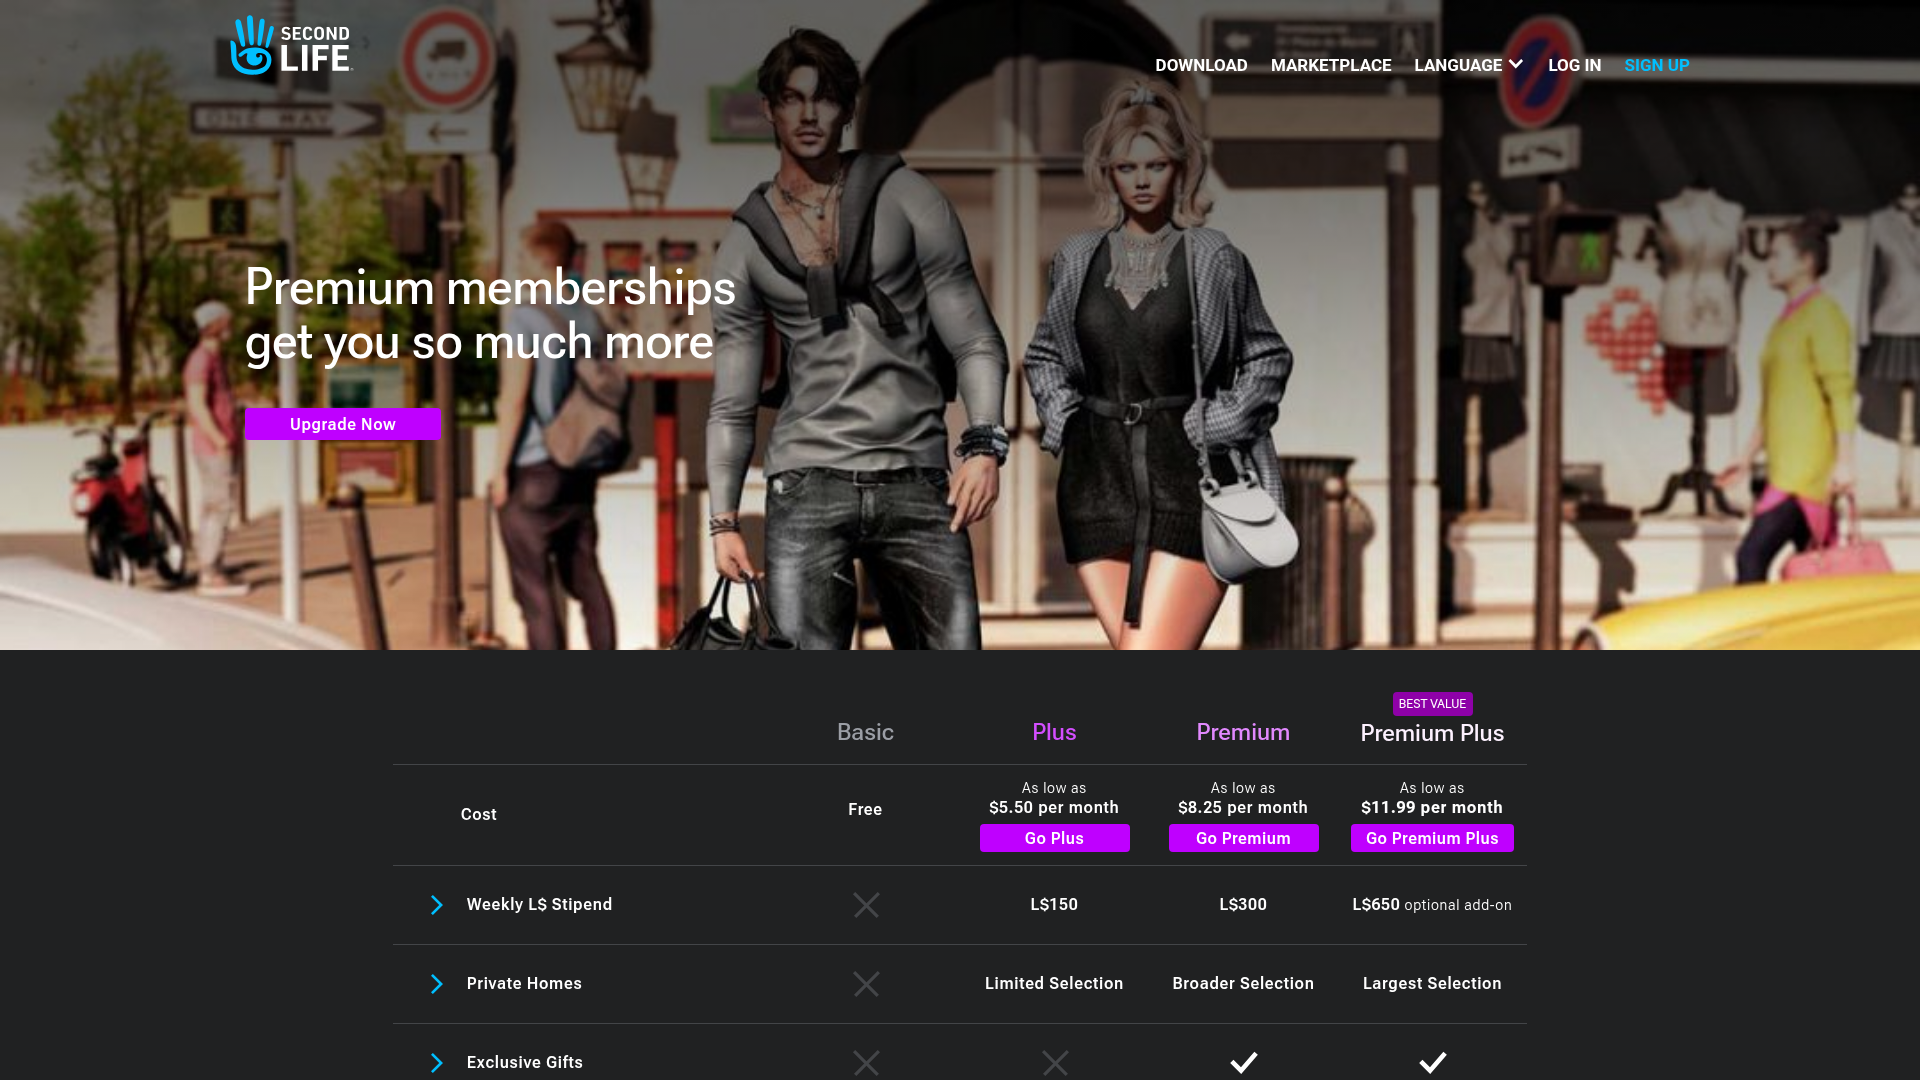1920x1080 pixels.
Task: Click LOG IN link
Action: tap(1574, 65)
